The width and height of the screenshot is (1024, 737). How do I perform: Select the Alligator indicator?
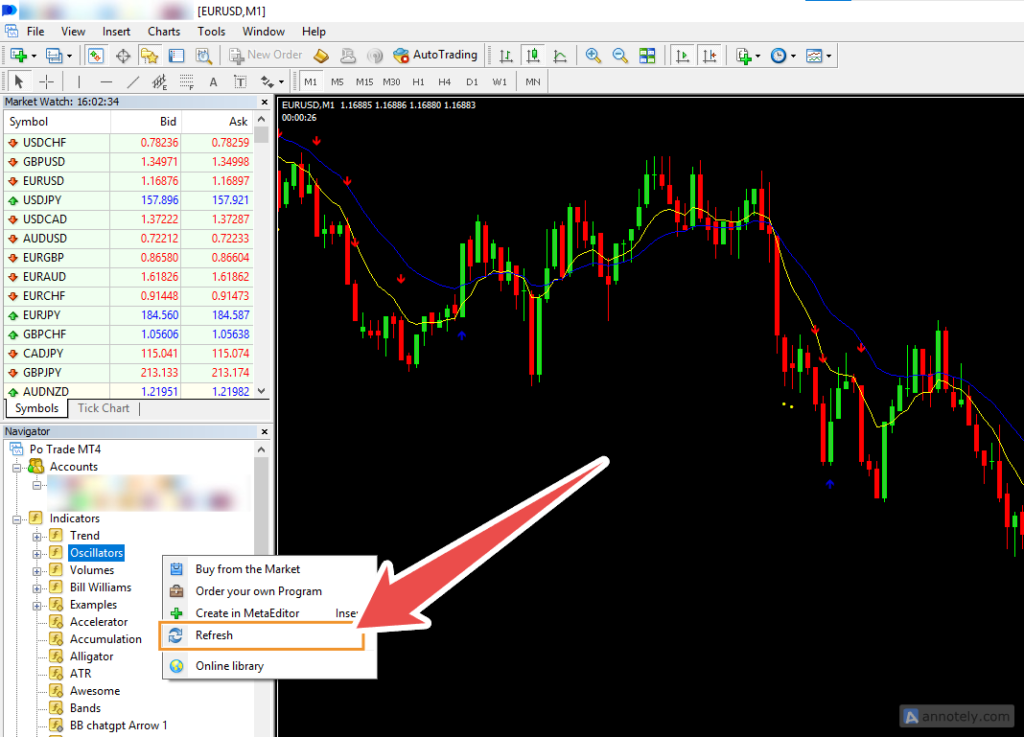[x=91, y=657]
